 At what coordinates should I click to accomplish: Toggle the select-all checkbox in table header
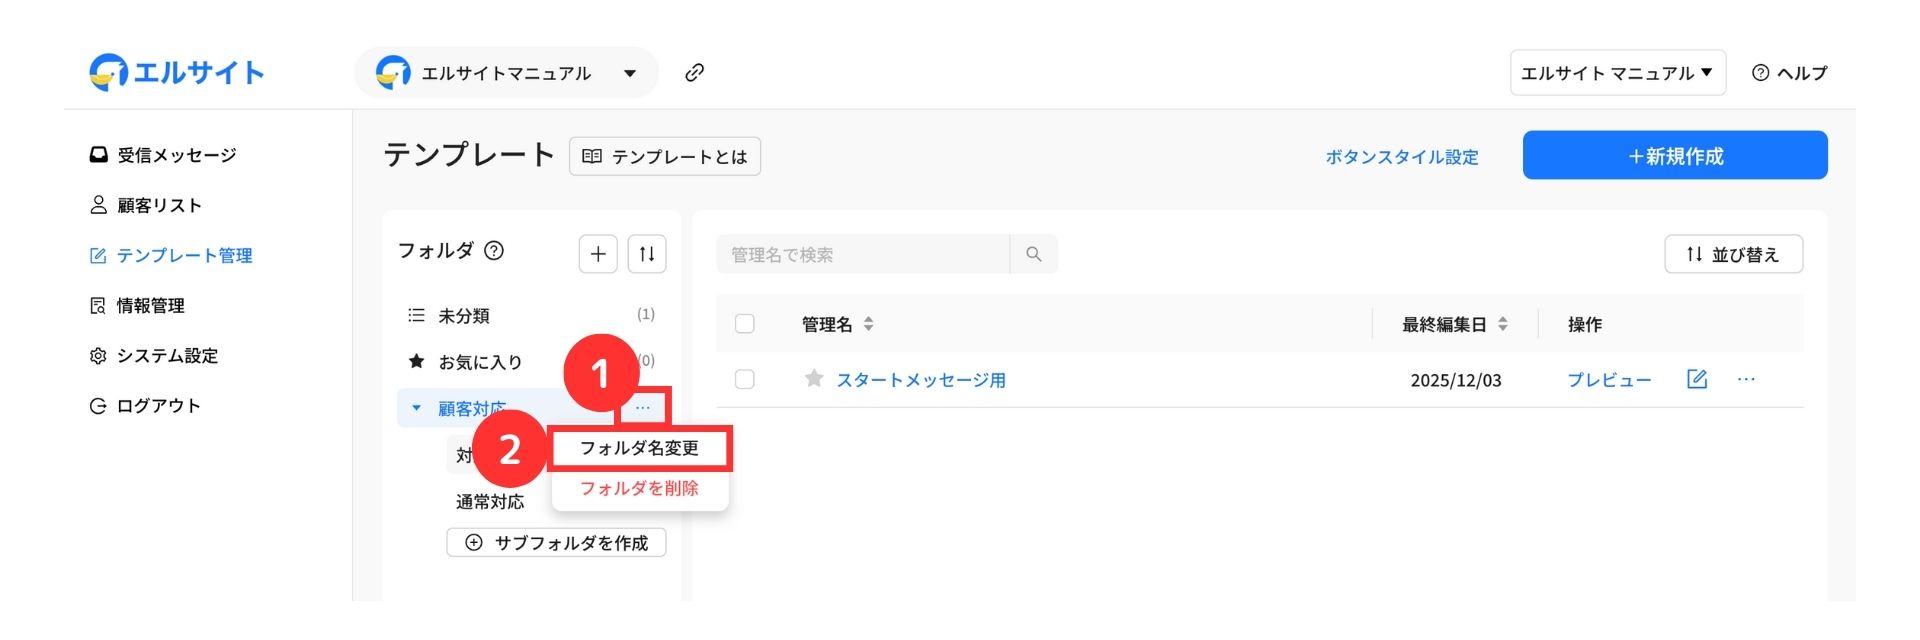coord(745,324)
